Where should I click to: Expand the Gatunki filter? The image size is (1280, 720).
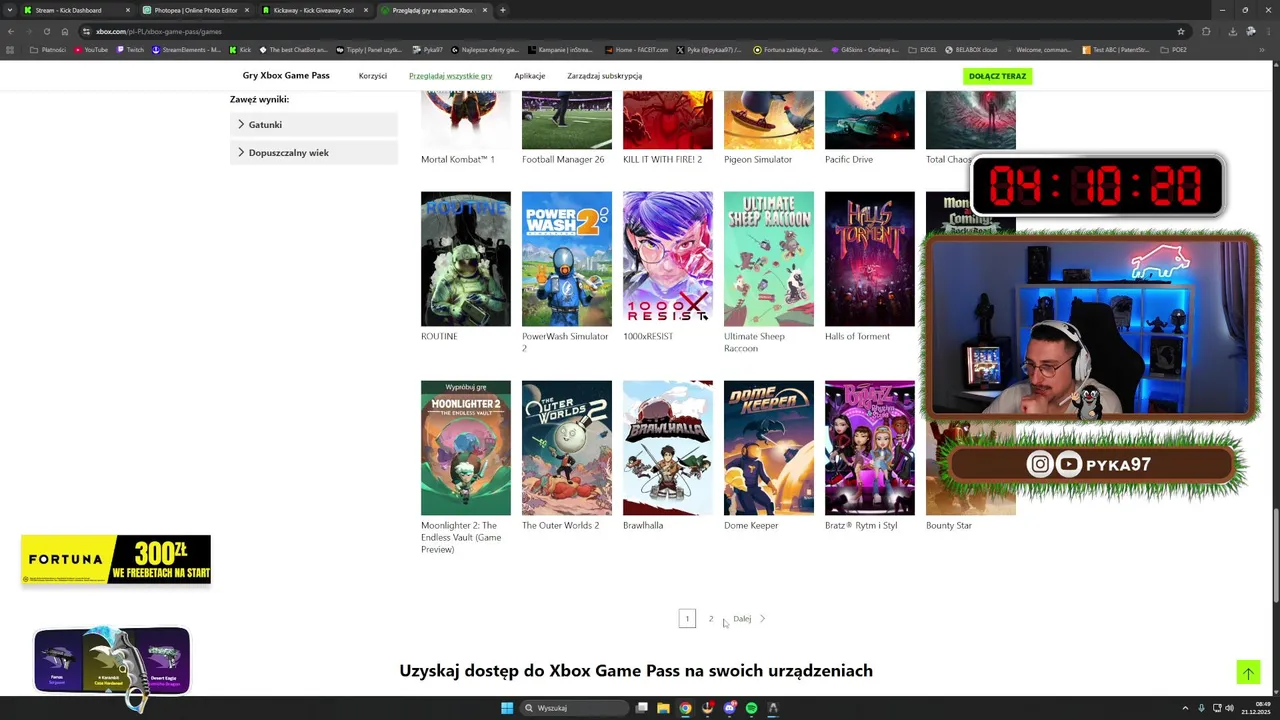click(x=314, y=125)
